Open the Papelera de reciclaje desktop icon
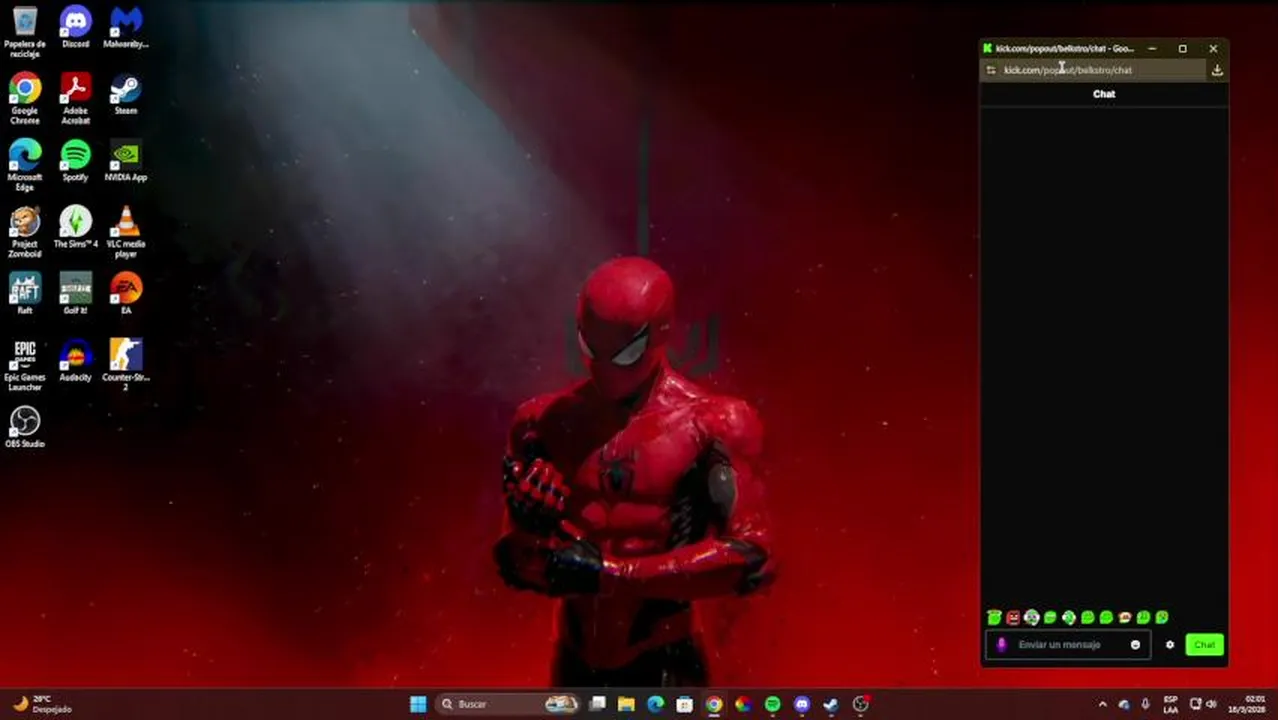Viewport: 1278px width, 720px height. pos(25,31)
